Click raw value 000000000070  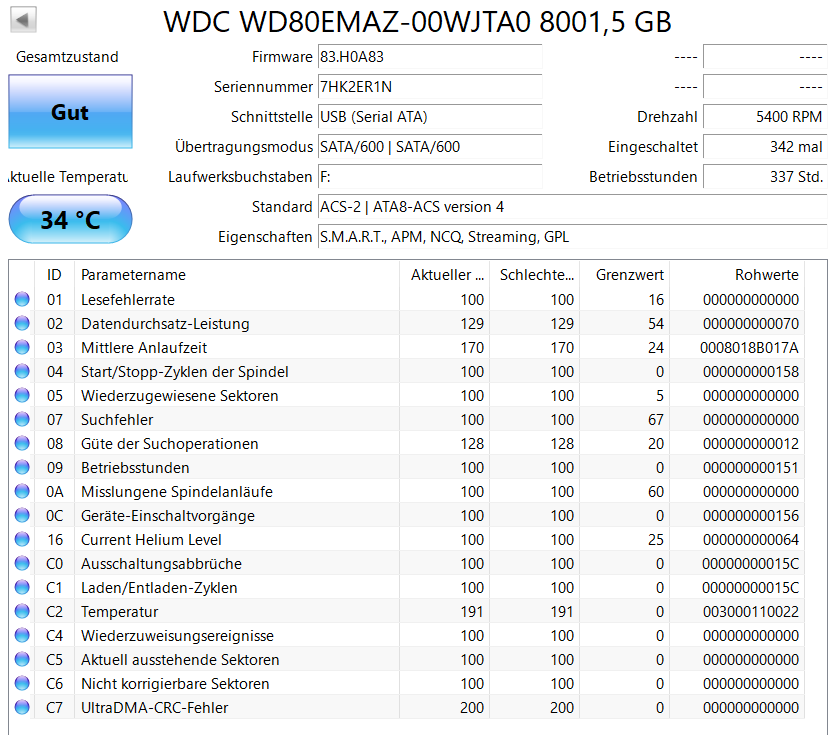click(x=751, y=323)
